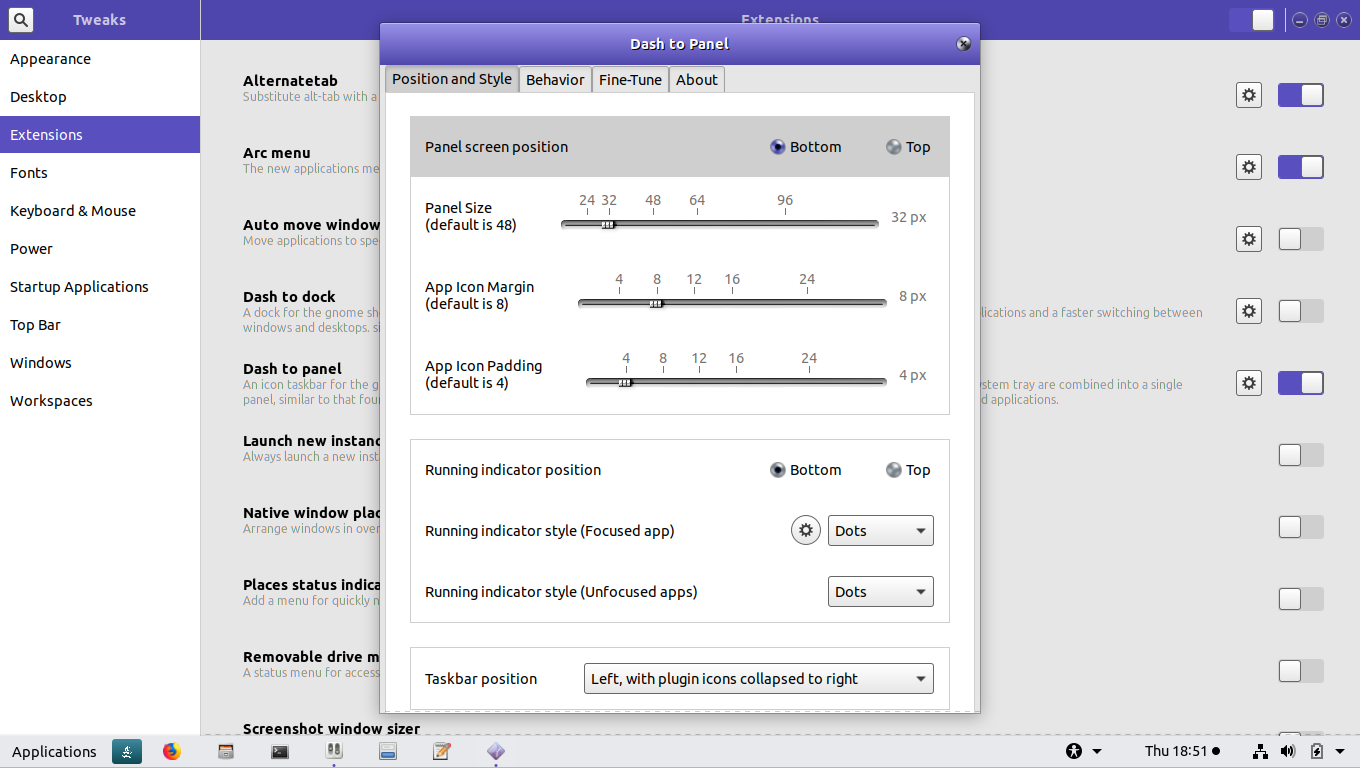This screenshot has width=1360, height=768.
Task: Enable the Removable drive menu switch
Action: [x=1301, y=671]
